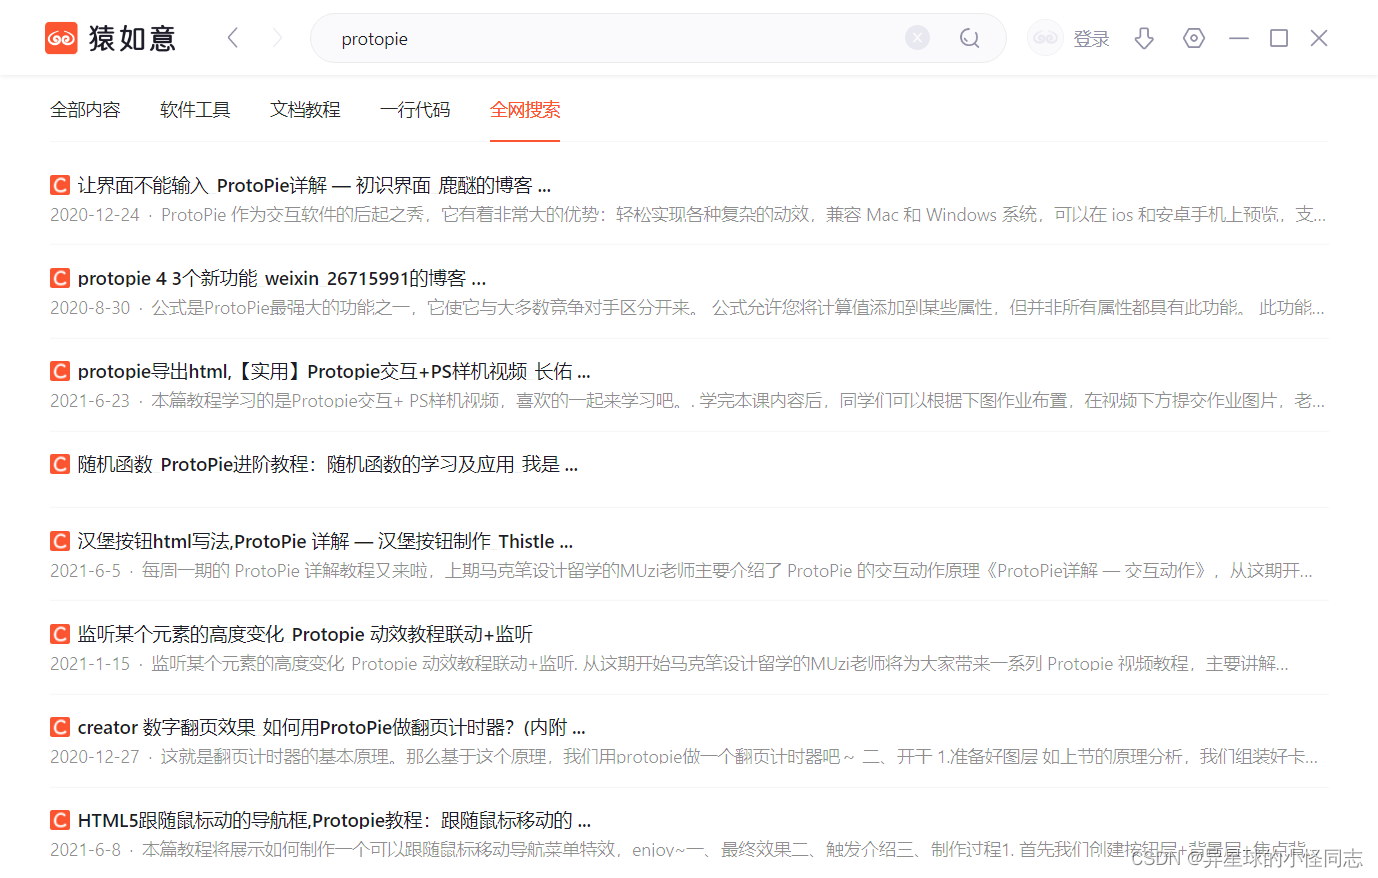
Task: Click the snippet dated 2021-1-15
Action: (x=669, y=664)
